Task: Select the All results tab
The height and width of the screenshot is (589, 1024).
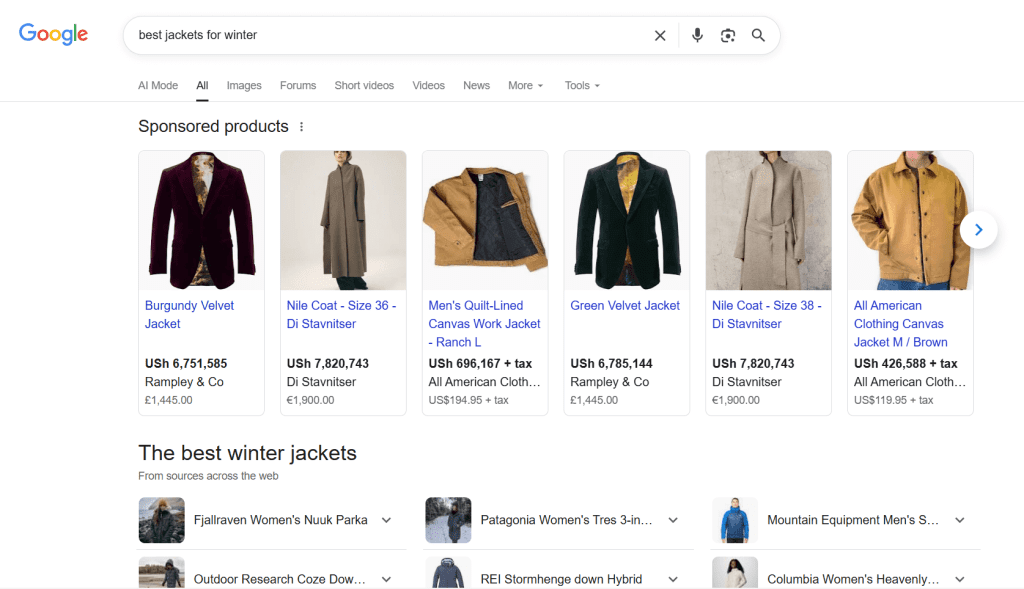Action: click(202, 86)
